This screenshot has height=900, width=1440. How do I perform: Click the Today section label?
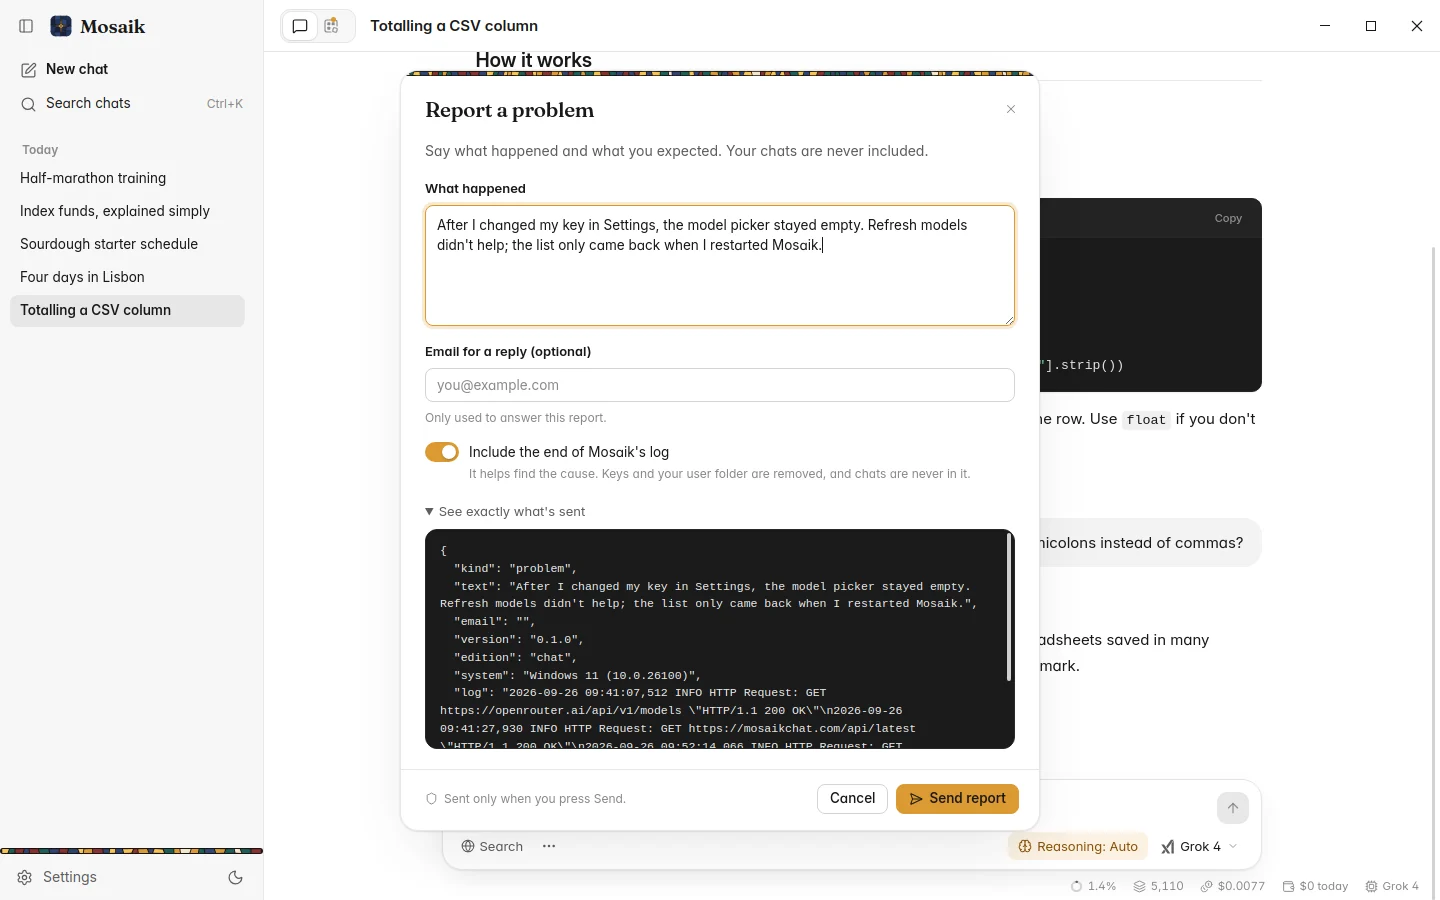click(x=40, y=150)
